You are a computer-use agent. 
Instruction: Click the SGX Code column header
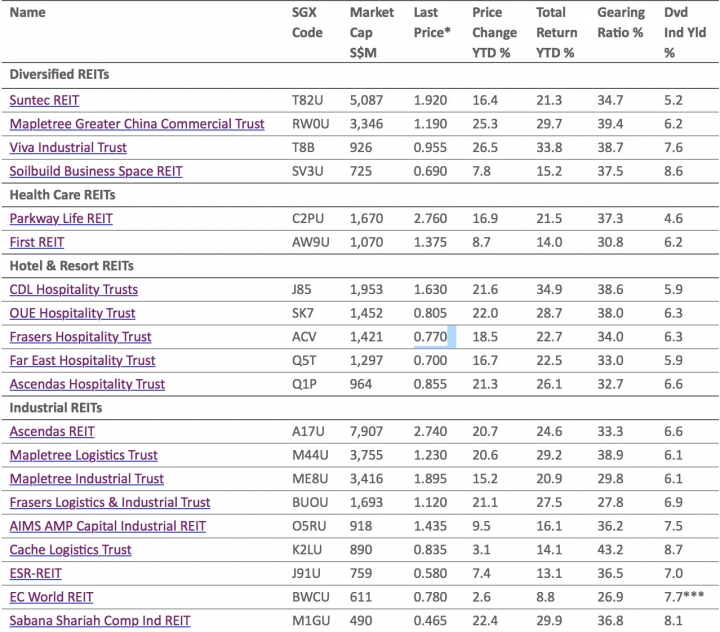(307, 23)
